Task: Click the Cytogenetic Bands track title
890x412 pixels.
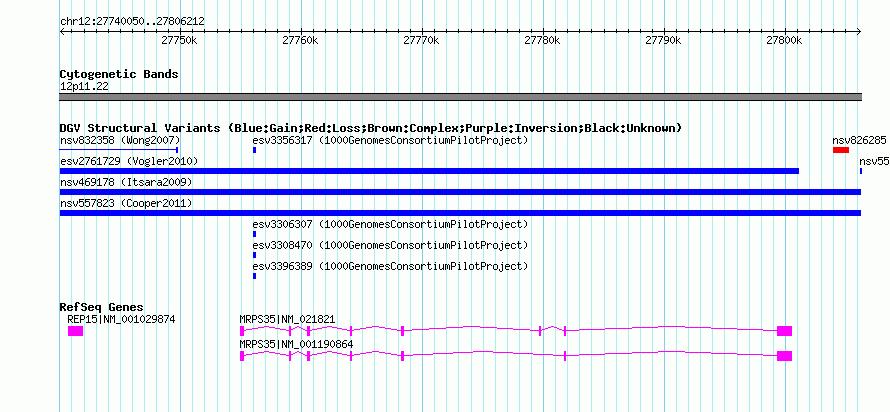Action: (x=119, y=74)
